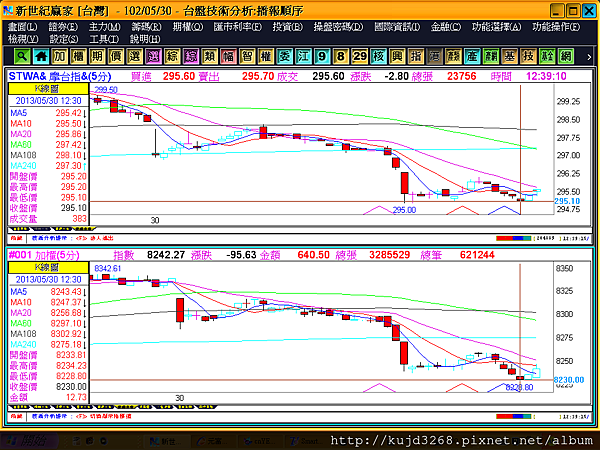
Task: Click the cyan home icon in toolbar
Action: 41,57
